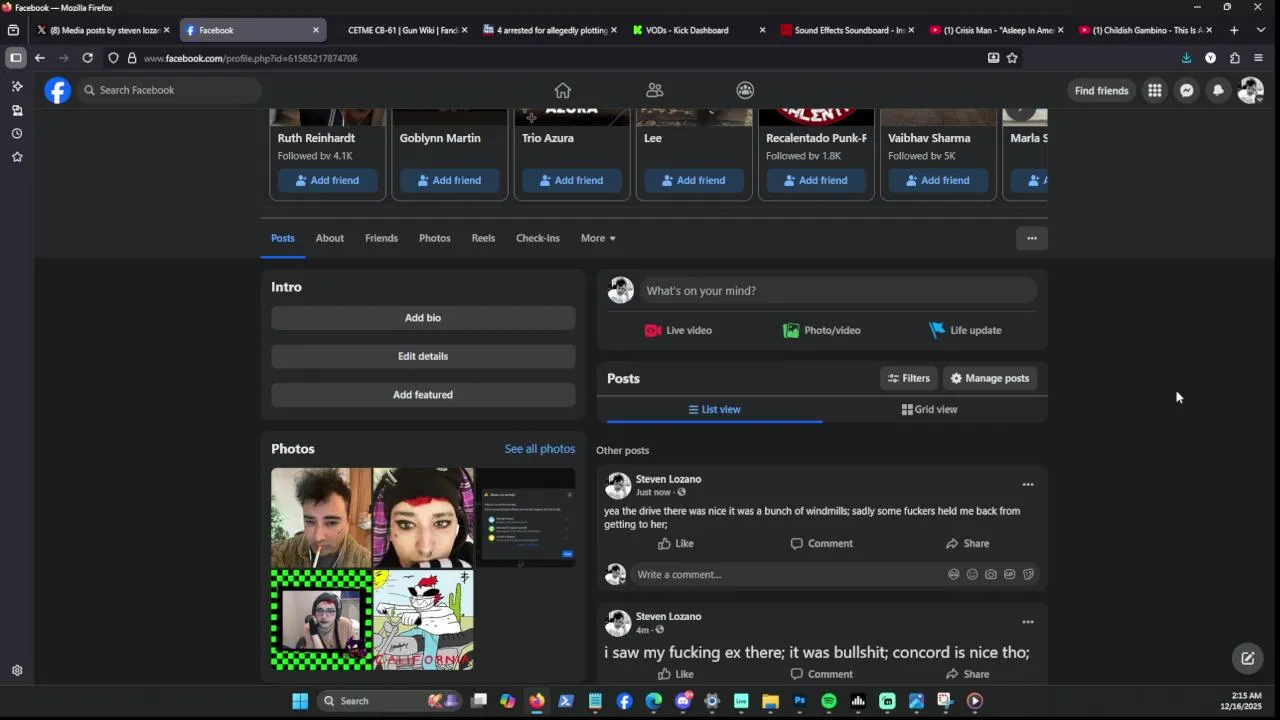Click Add friend for Trio Azura

(x=571, y=180)
